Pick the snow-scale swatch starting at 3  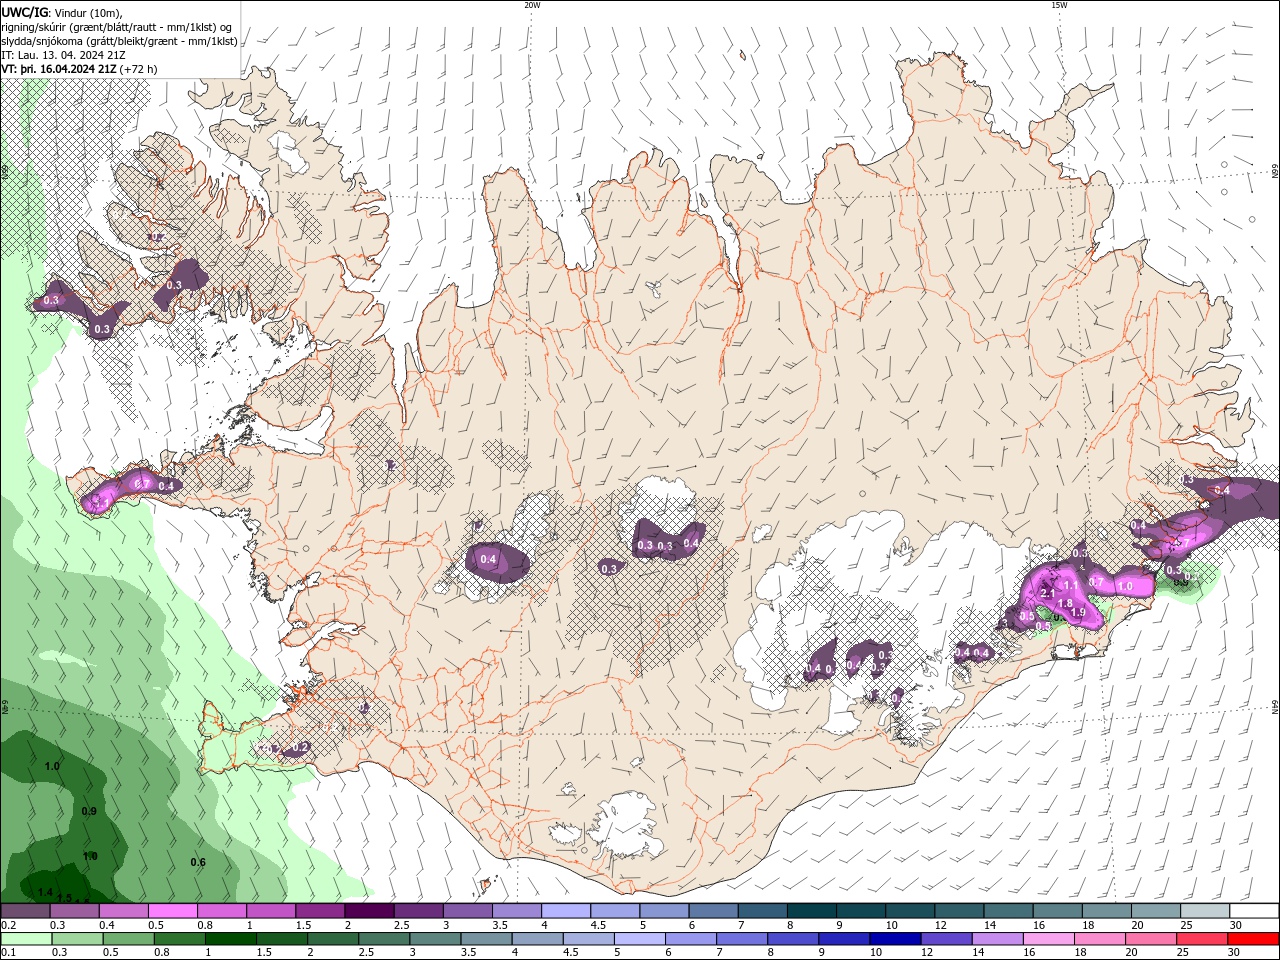[467, 911]
